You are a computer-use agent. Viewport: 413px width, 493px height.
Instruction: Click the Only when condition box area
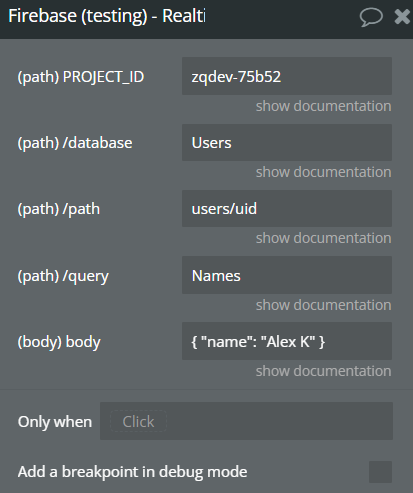tap(246, 421)
